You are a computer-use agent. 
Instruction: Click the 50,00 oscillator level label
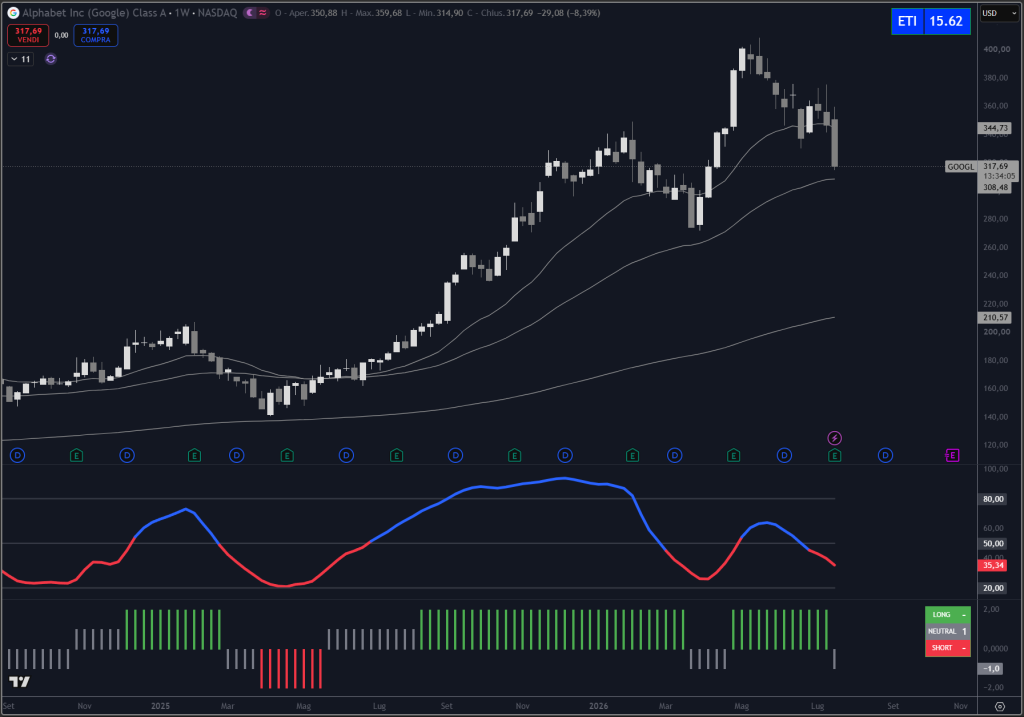(x=993, y=543)
